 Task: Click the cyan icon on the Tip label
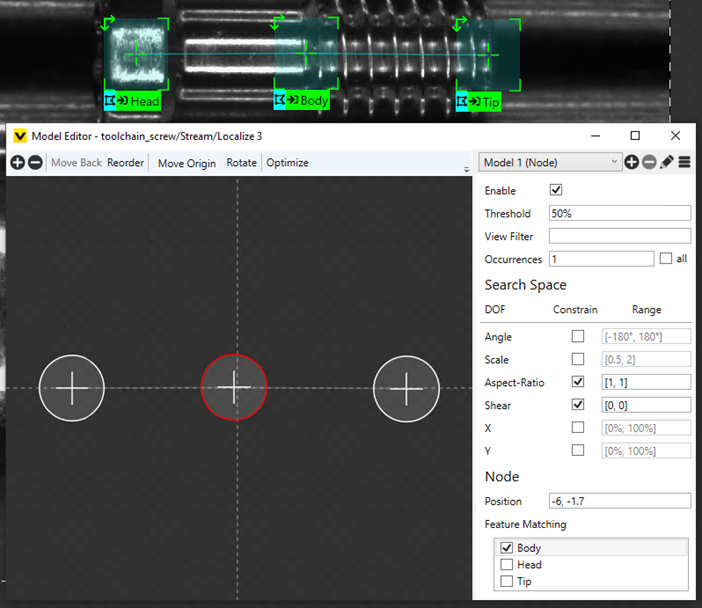point(462,101)
